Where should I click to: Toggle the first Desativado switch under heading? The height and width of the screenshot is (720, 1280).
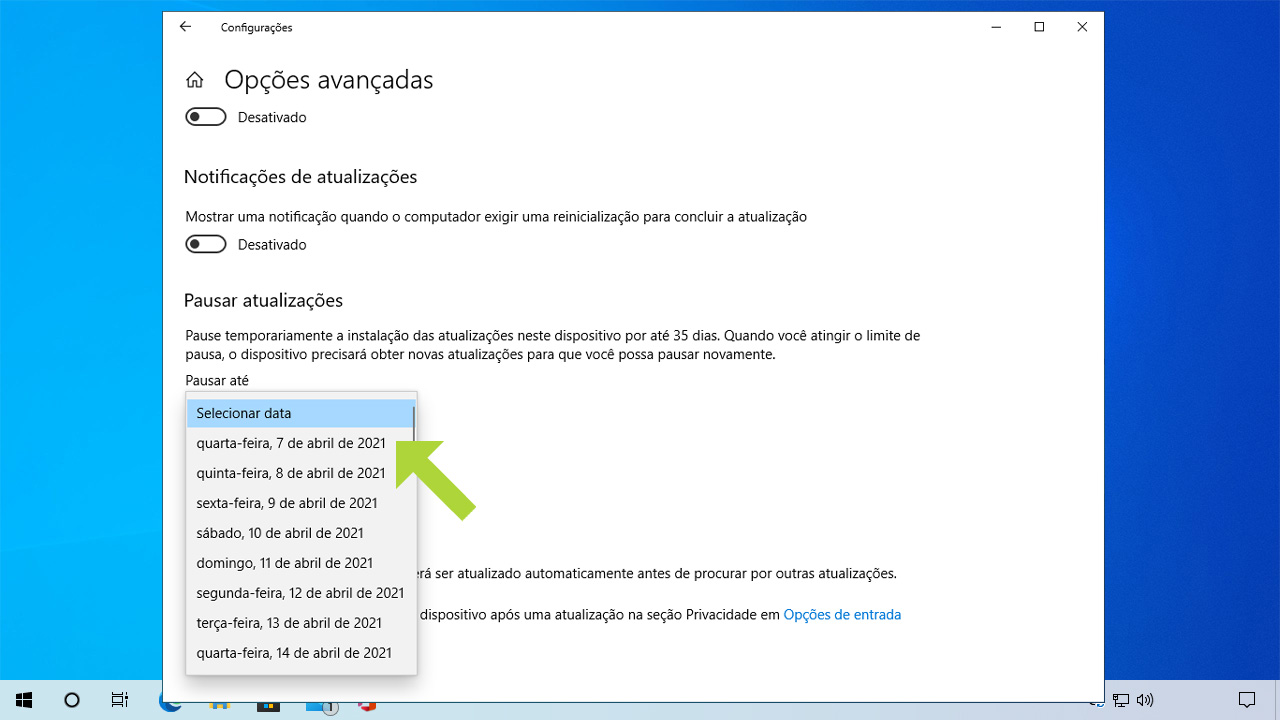click(x=206, y=117)
